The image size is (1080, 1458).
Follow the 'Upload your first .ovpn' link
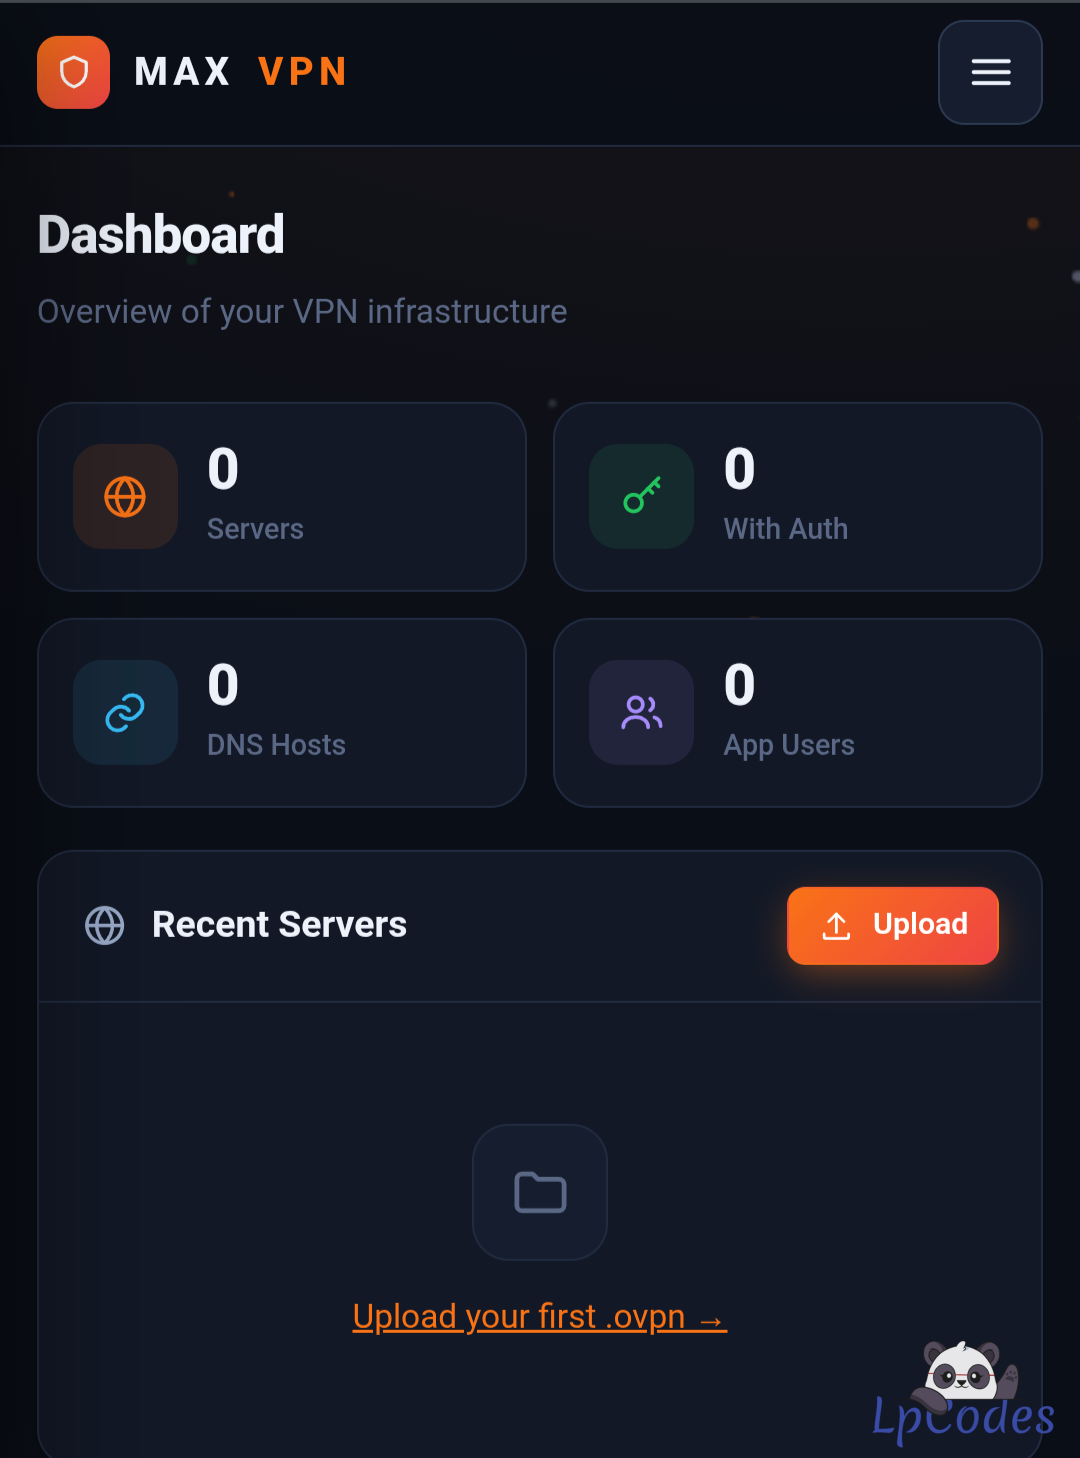[540, 1316]
